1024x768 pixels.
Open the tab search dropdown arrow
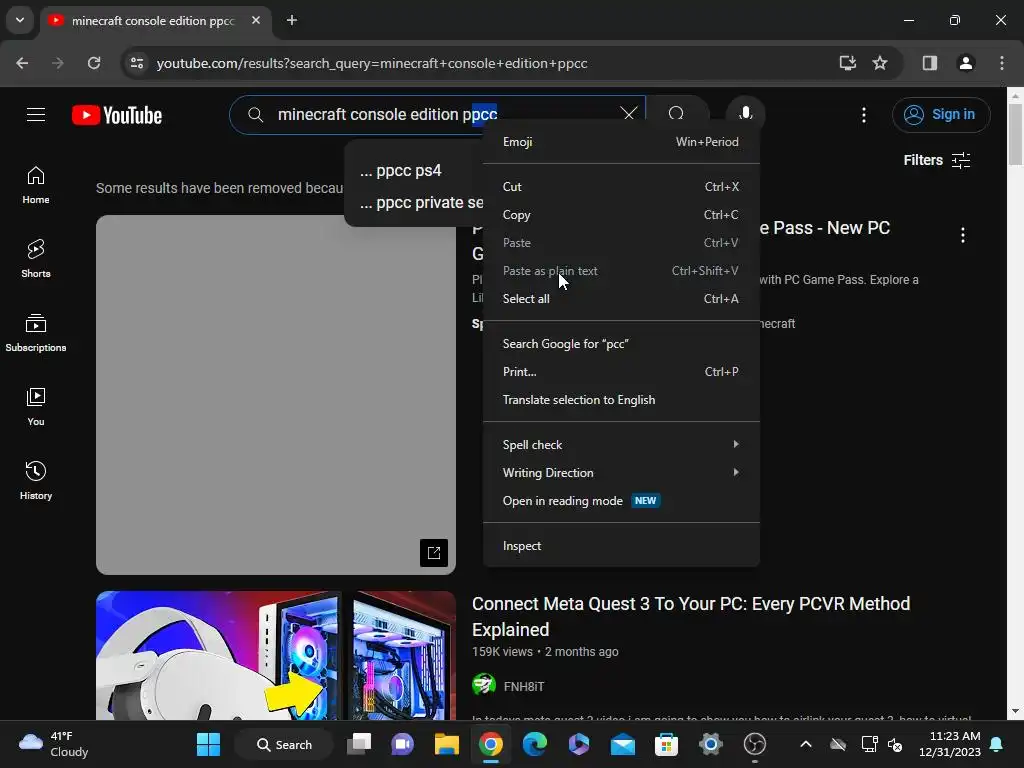[x=20, y=20]
